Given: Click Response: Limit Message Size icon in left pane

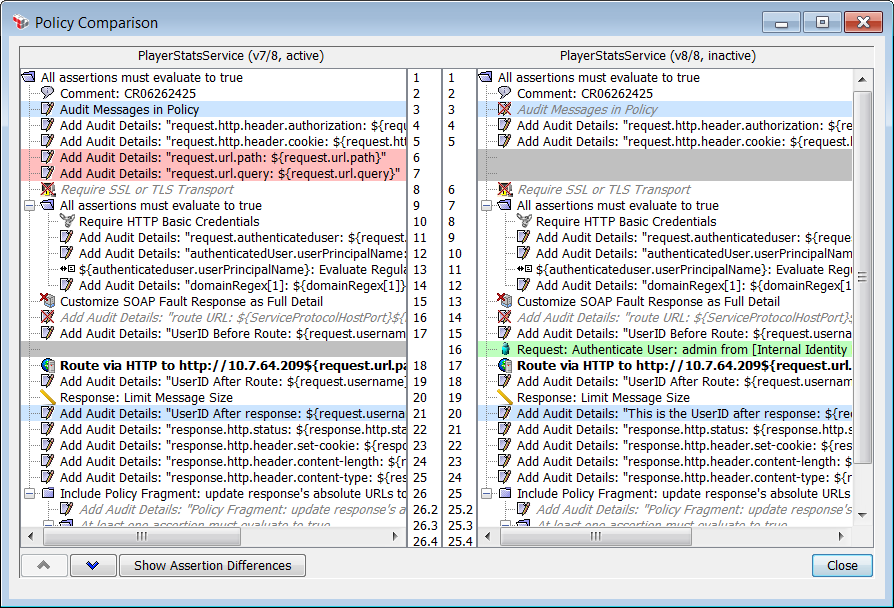Looking at the screenshot, I should [47, 398].
